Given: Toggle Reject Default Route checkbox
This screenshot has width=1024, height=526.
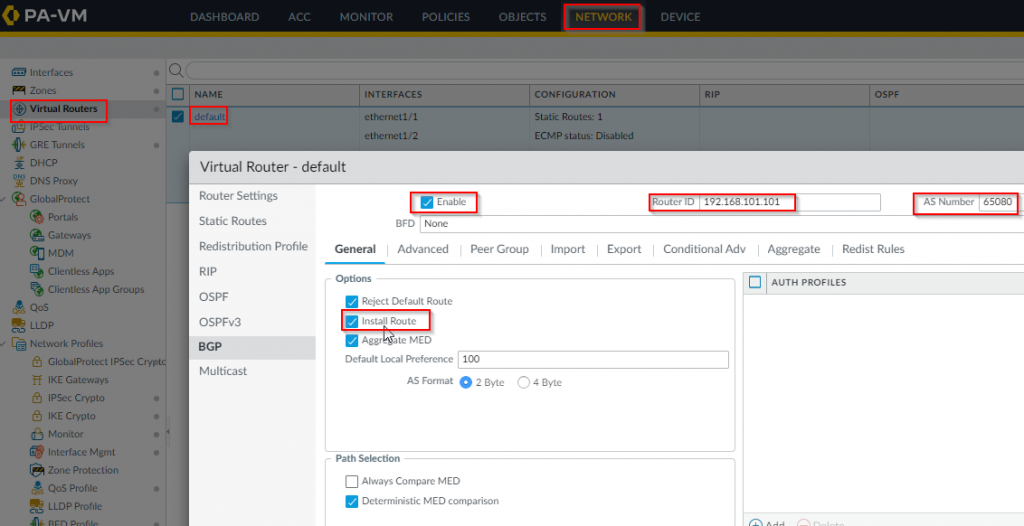Looking at the screenshot, I should 352,301.
